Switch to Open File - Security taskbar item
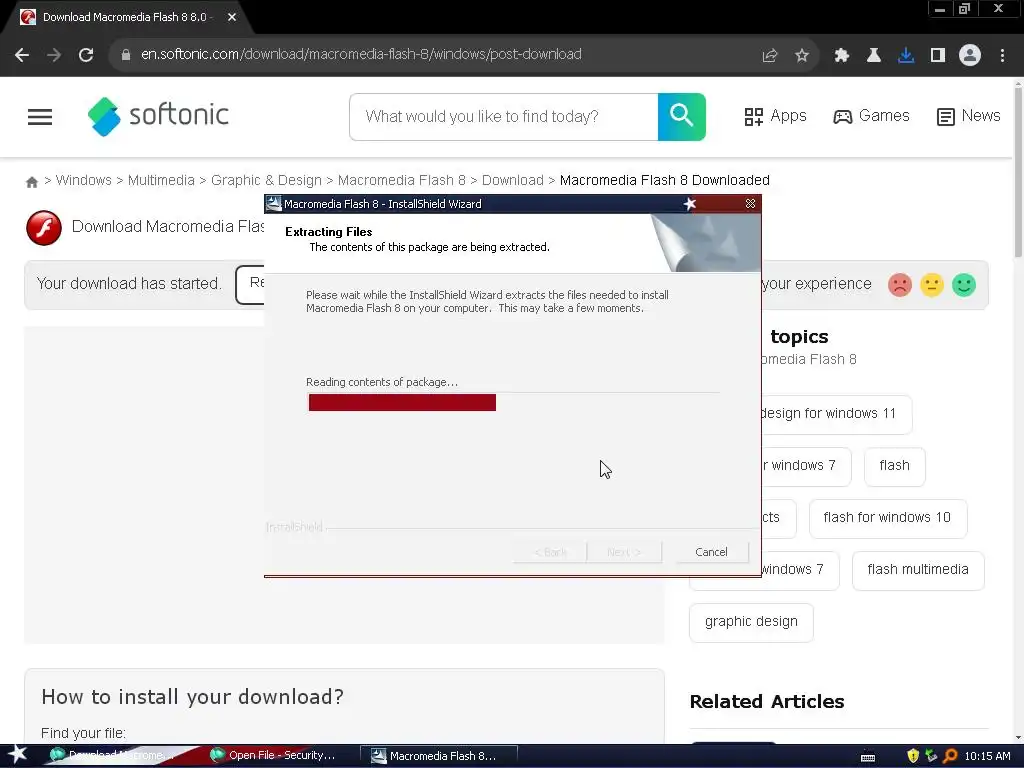Screen dimensions: 1024x768 click(x=273, y=756)
